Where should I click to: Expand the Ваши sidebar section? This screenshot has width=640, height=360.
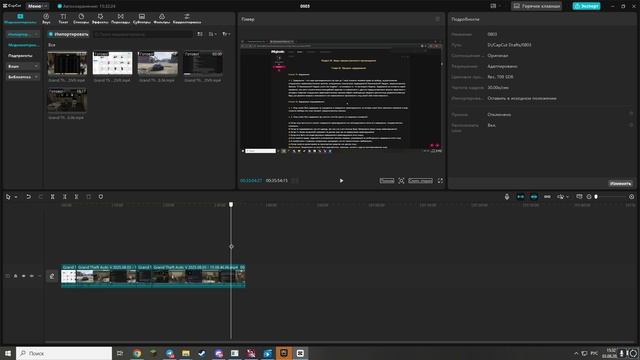[x=22, y=66]
